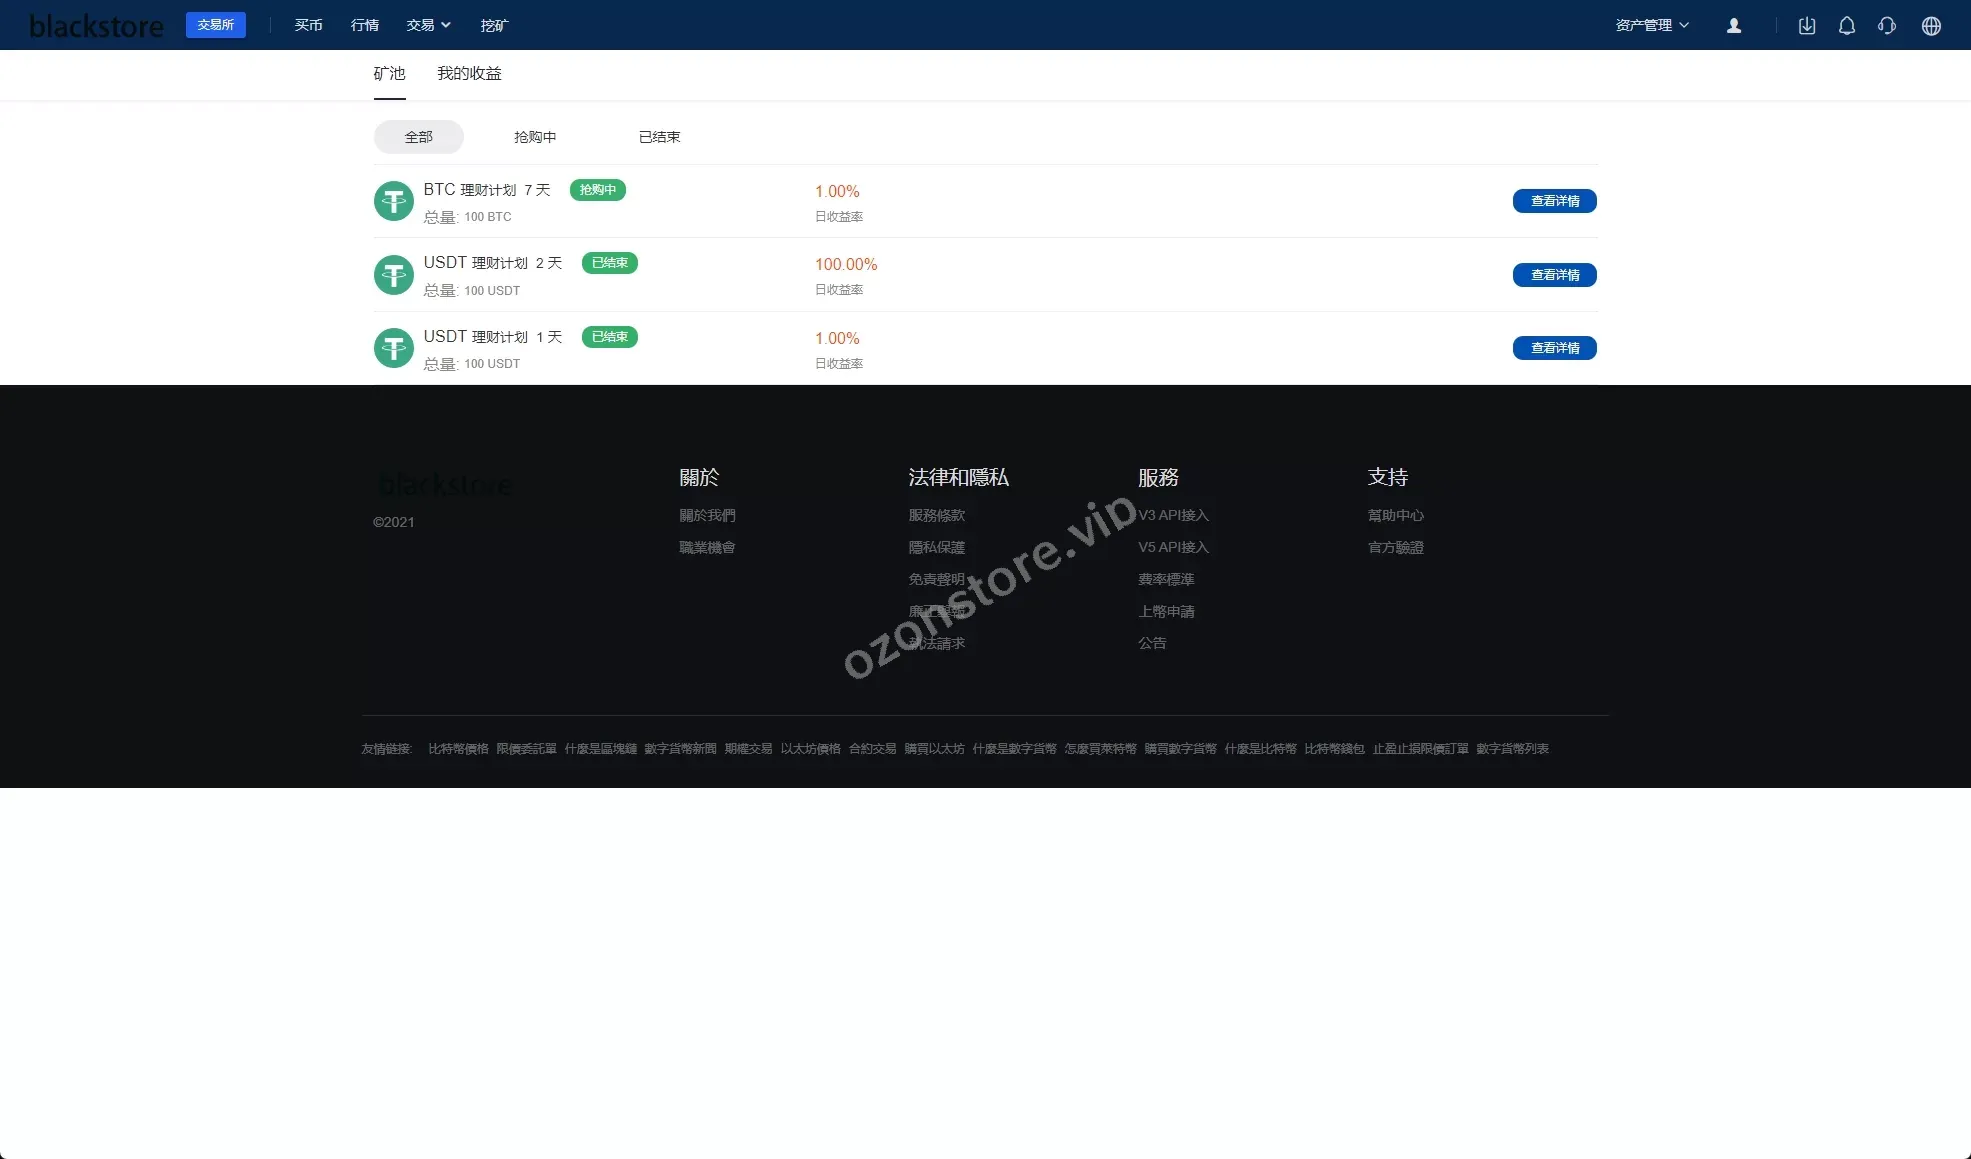
Task: Open the language globe icon
Action: click(x=1931, y=26)
